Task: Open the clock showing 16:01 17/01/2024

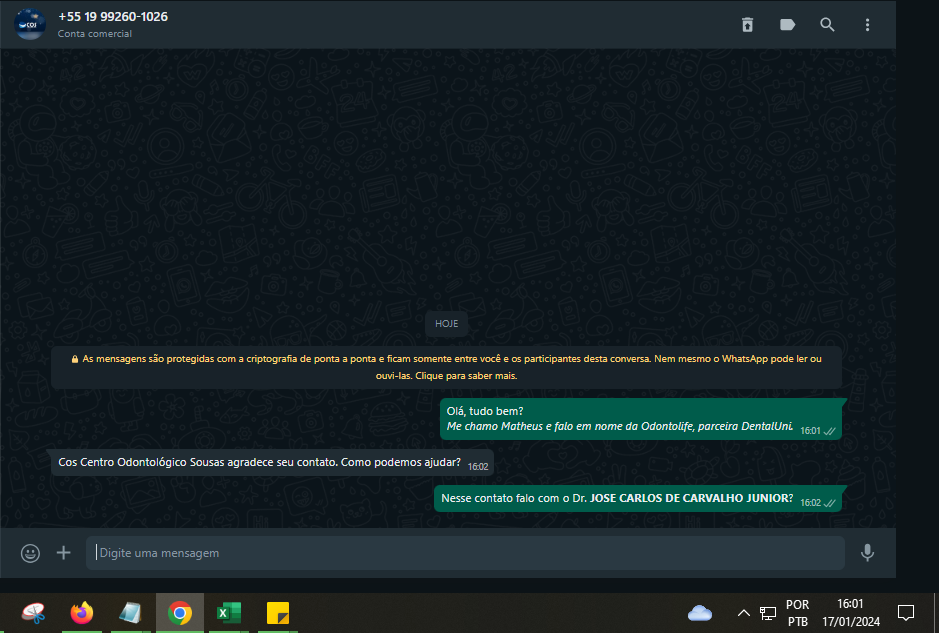Action: tap(851, 613)
